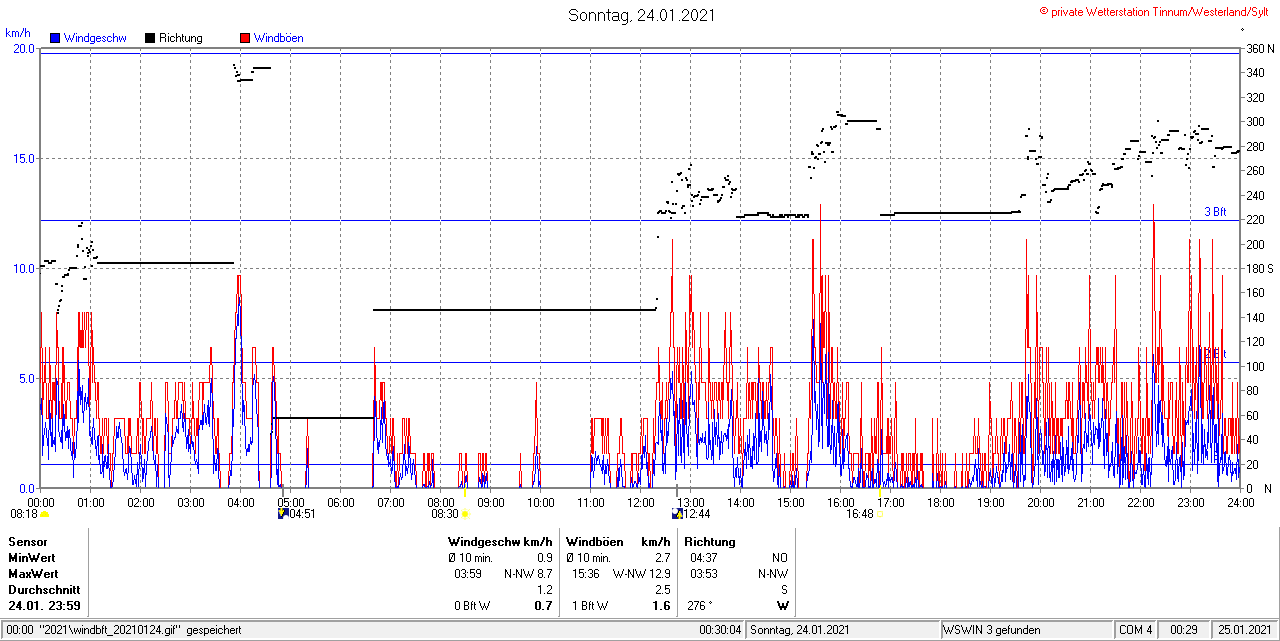
Task: Click the 15.0 value on the left axis
Action: pyautogui.click(x=23, y=158)
